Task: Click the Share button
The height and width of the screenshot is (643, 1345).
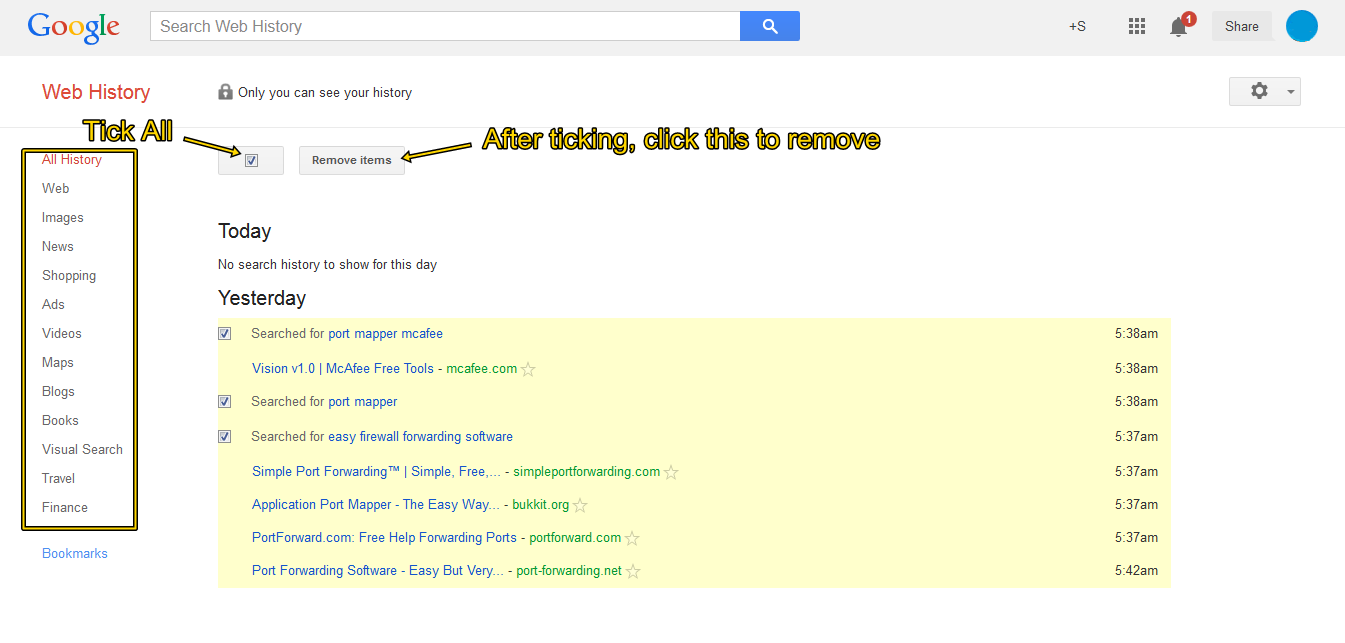Action: click(x=1241, y=27)
